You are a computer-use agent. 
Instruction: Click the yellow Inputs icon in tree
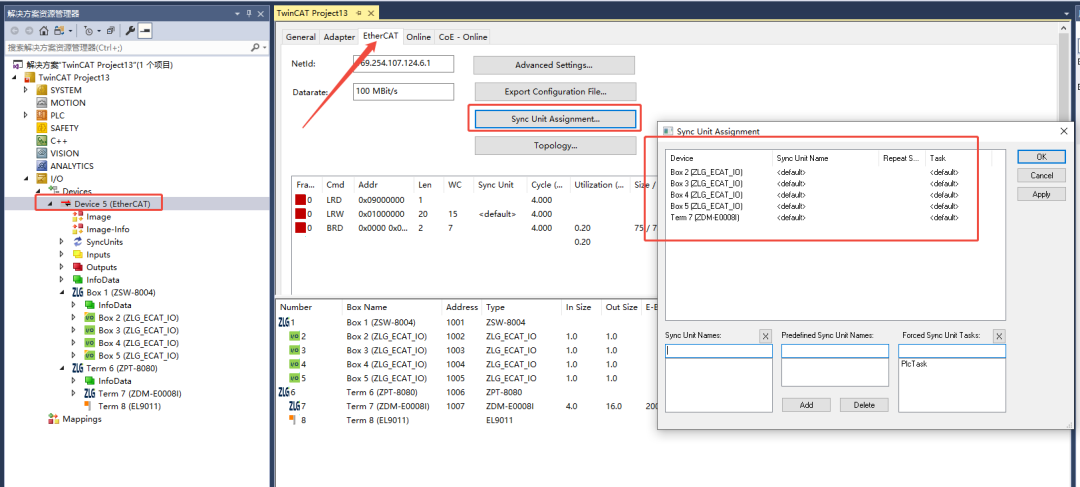coord(78,254)
